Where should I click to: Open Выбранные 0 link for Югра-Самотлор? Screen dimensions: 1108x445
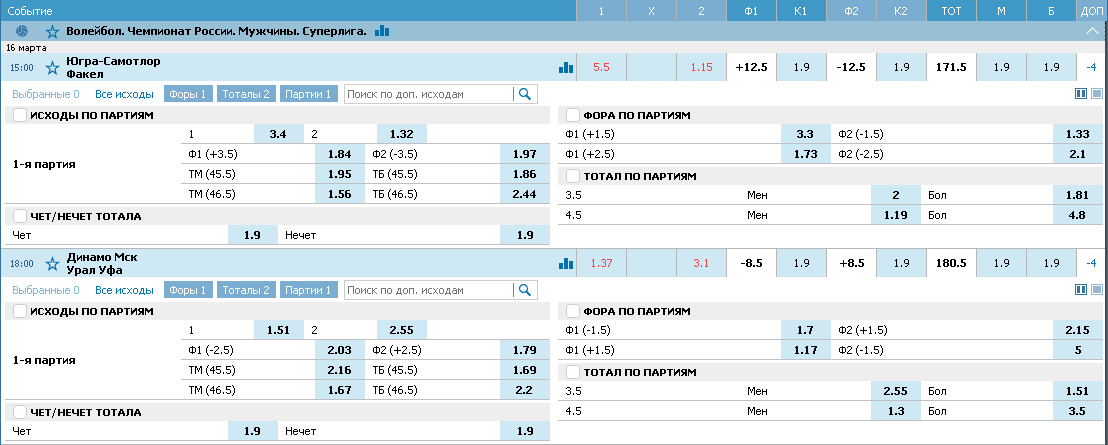tap(46, 94)
